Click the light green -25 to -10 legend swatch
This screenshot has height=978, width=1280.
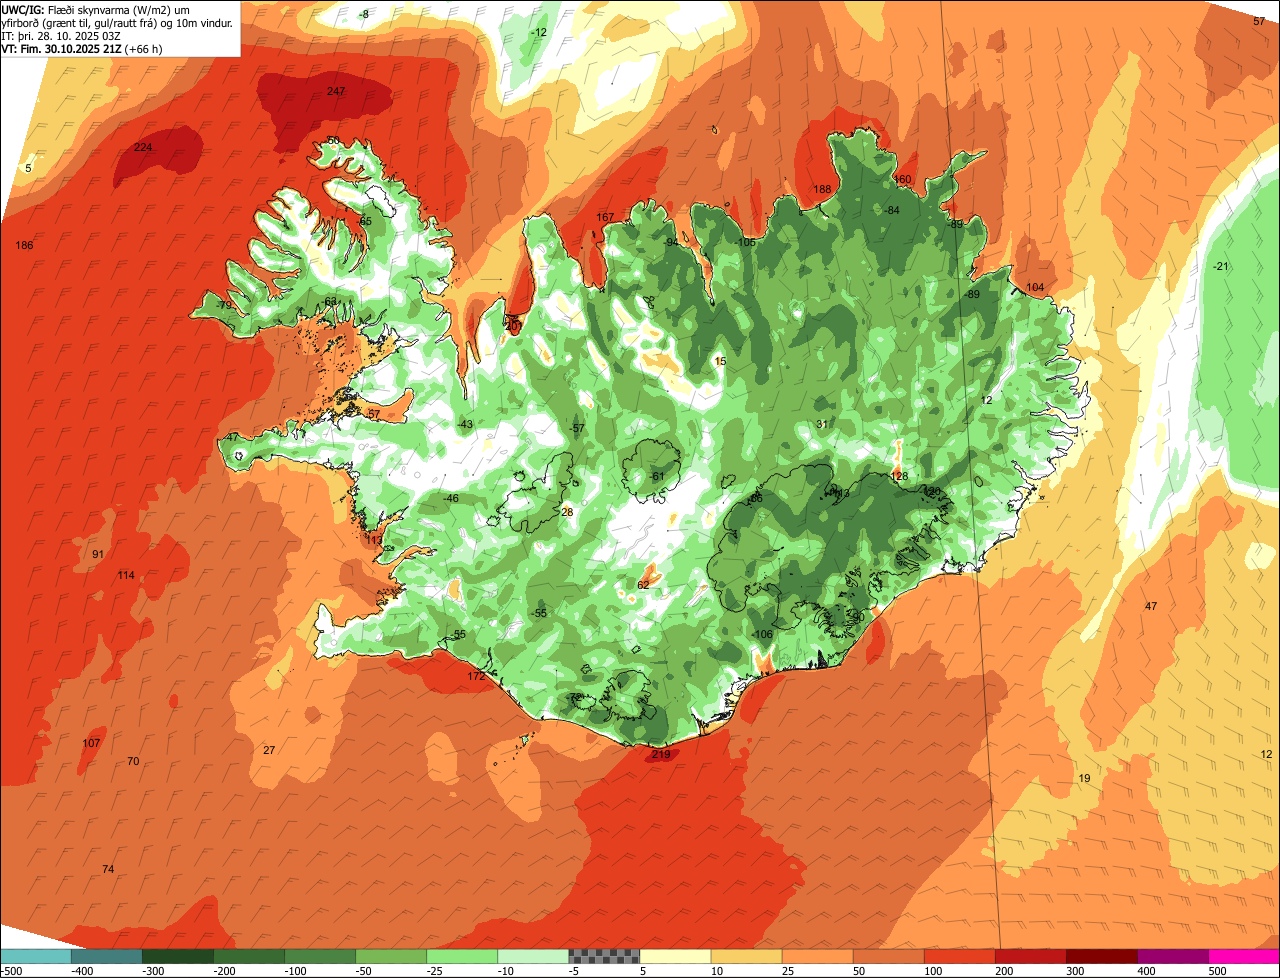point(462,956)
